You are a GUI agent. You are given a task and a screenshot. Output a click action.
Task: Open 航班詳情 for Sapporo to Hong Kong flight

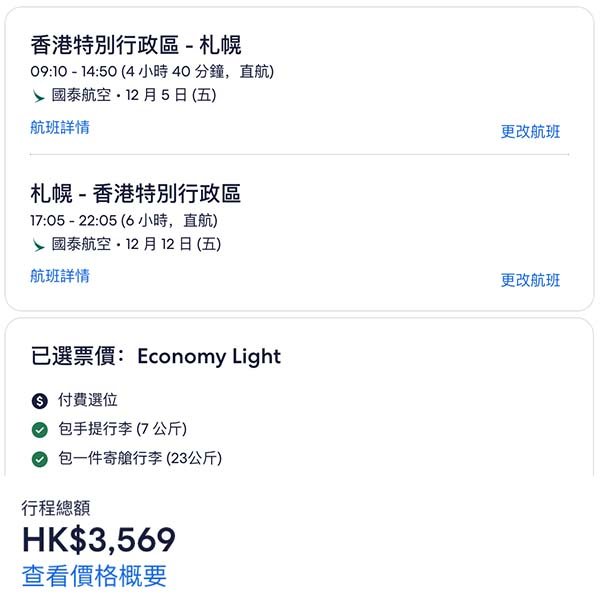click(60, 276)
